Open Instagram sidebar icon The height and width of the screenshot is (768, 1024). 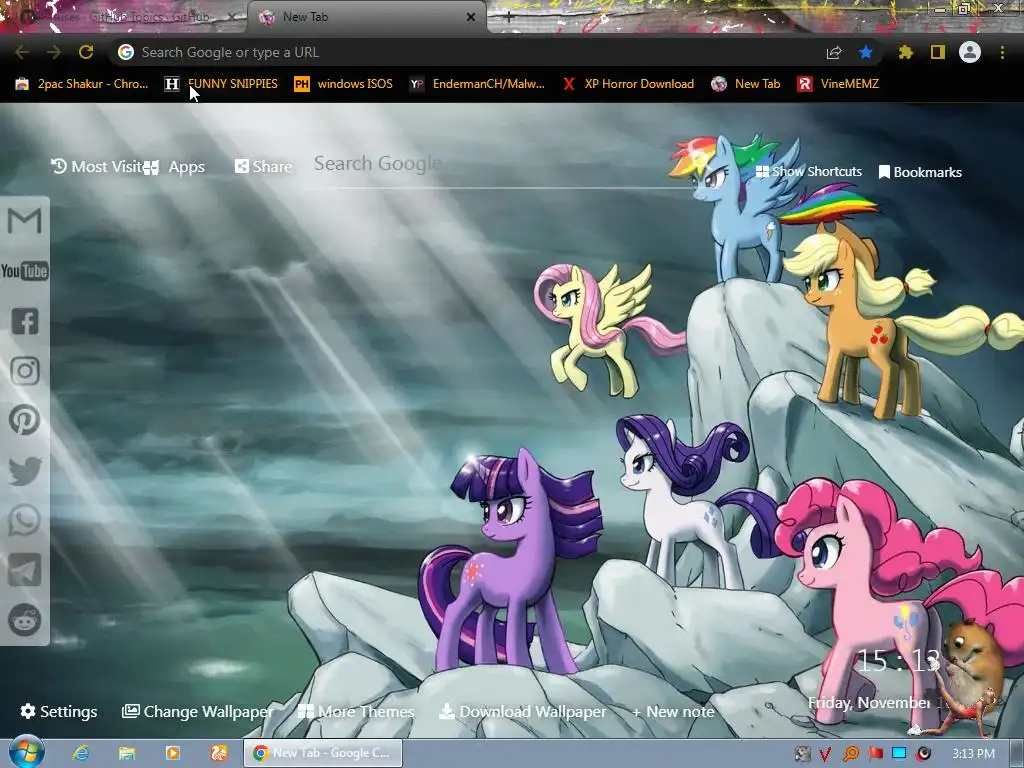25,371
